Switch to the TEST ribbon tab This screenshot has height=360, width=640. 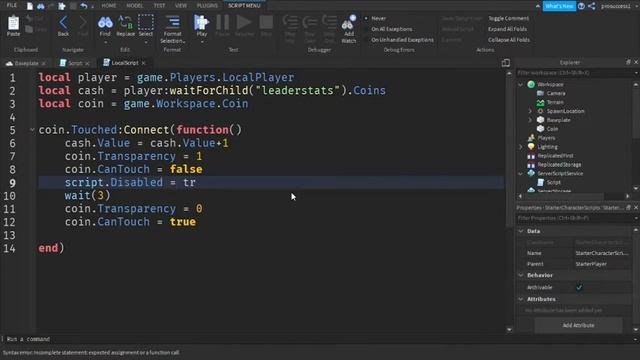(159, 6)
